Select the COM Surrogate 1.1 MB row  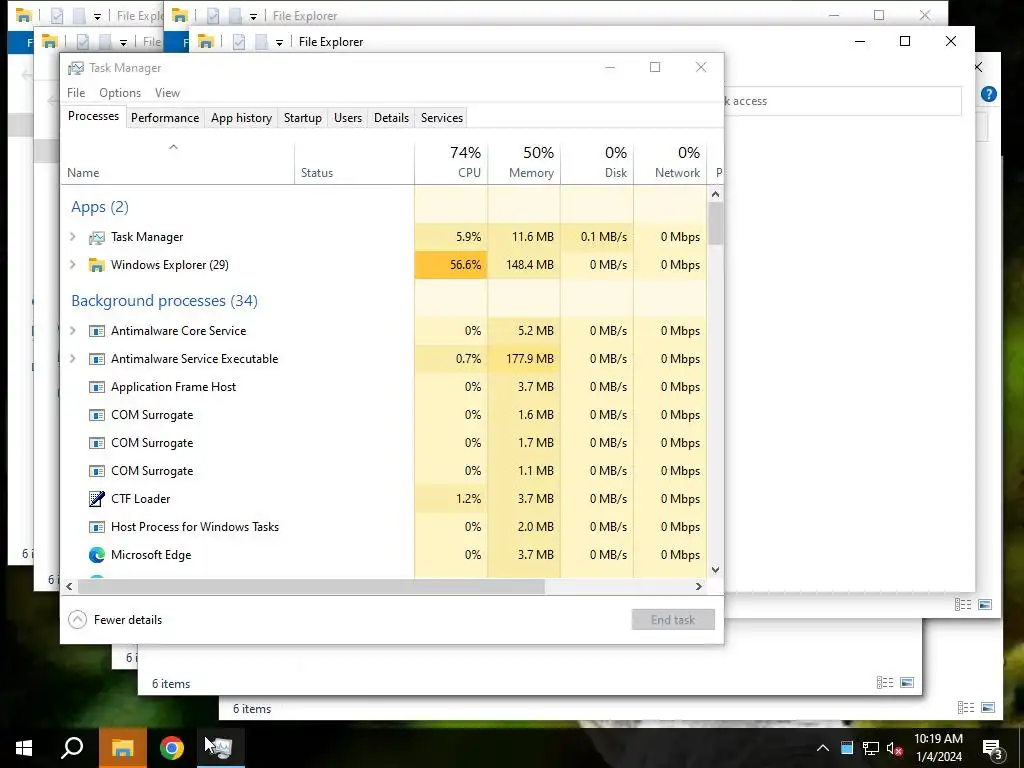[x=383, y=472]
